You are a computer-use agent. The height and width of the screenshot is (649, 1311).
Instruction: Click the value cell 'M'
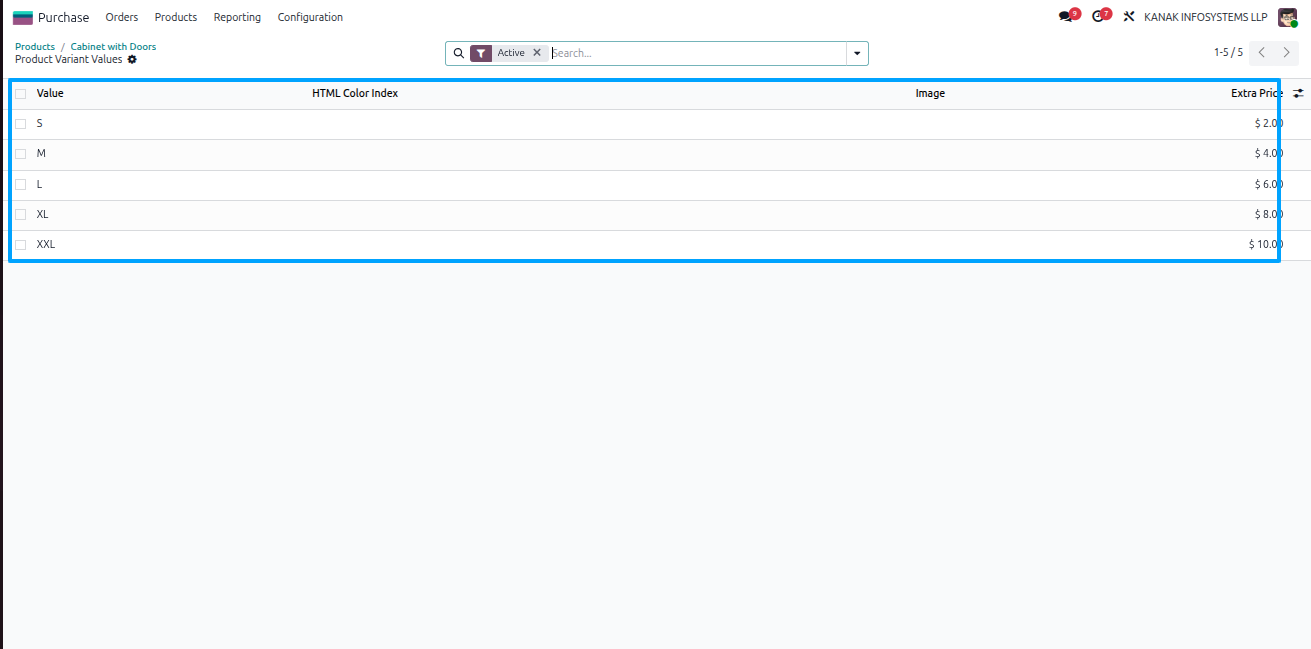pyautogui.click(x=41, y=153)
